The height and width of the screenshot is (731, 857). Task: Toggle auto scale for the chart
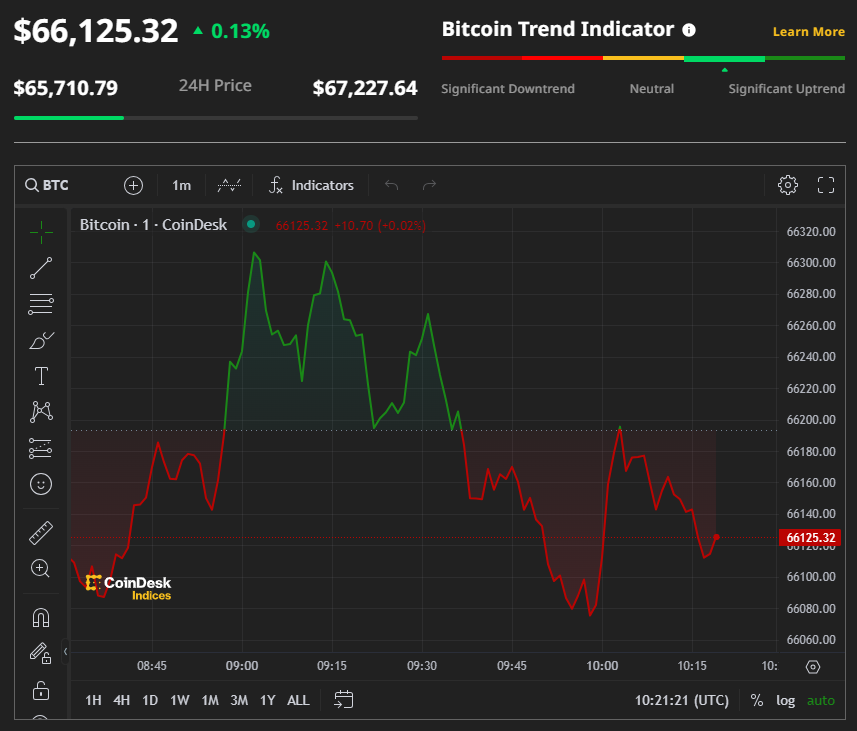click(820, 700)
